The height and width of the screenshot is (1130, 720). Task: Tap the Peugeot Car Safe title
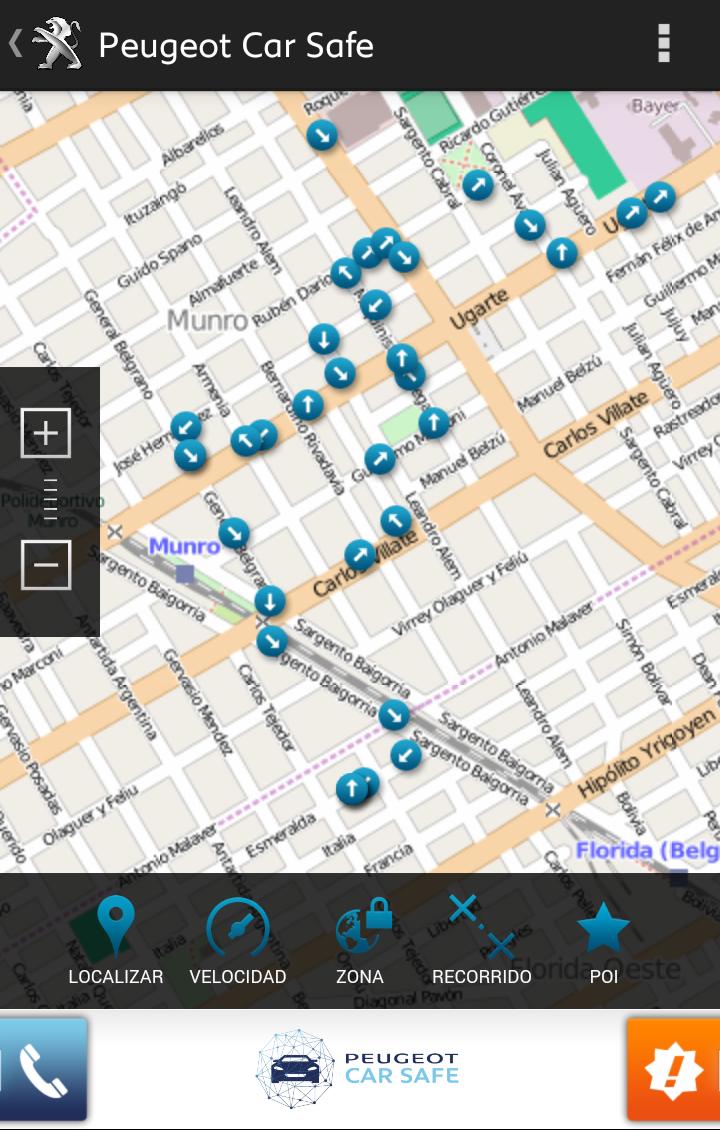point(236,45)
